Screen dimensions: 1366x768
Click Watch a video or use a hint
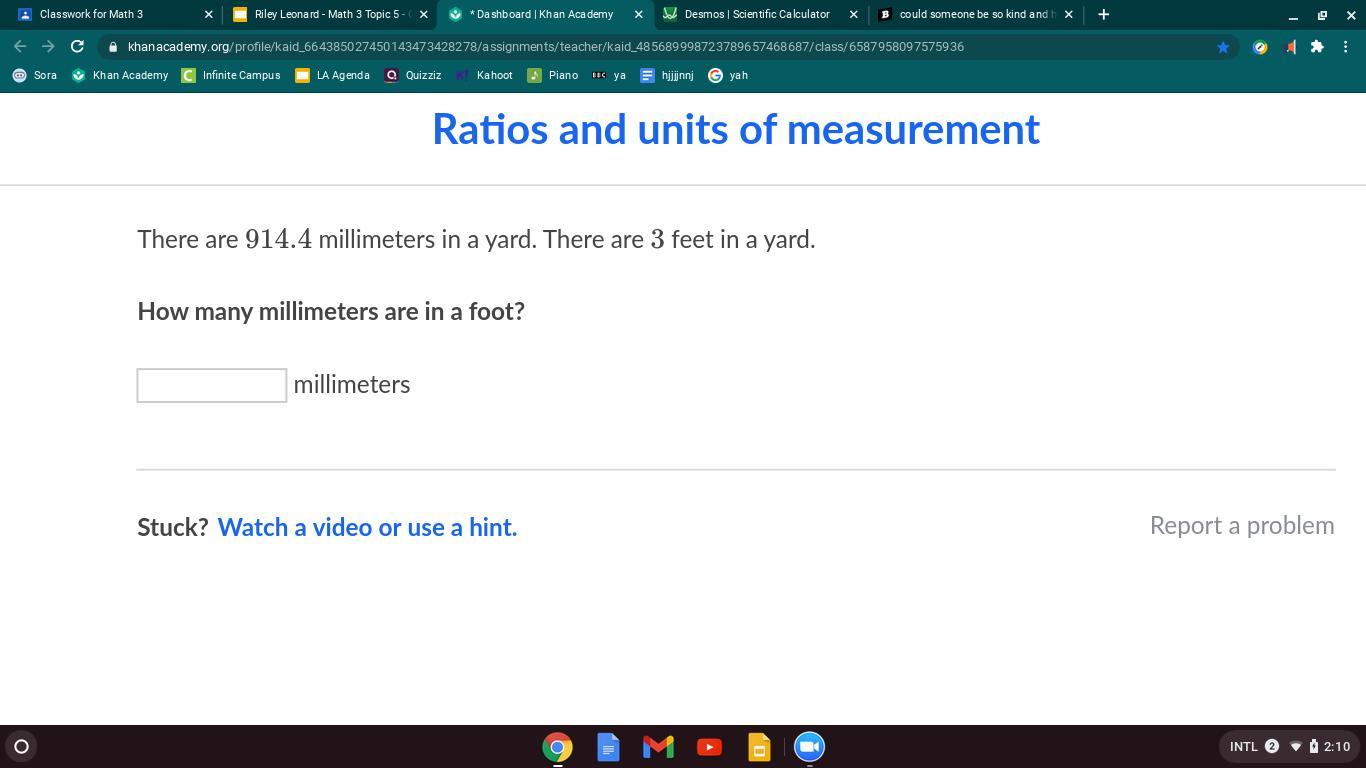click(x=367, y=527)
